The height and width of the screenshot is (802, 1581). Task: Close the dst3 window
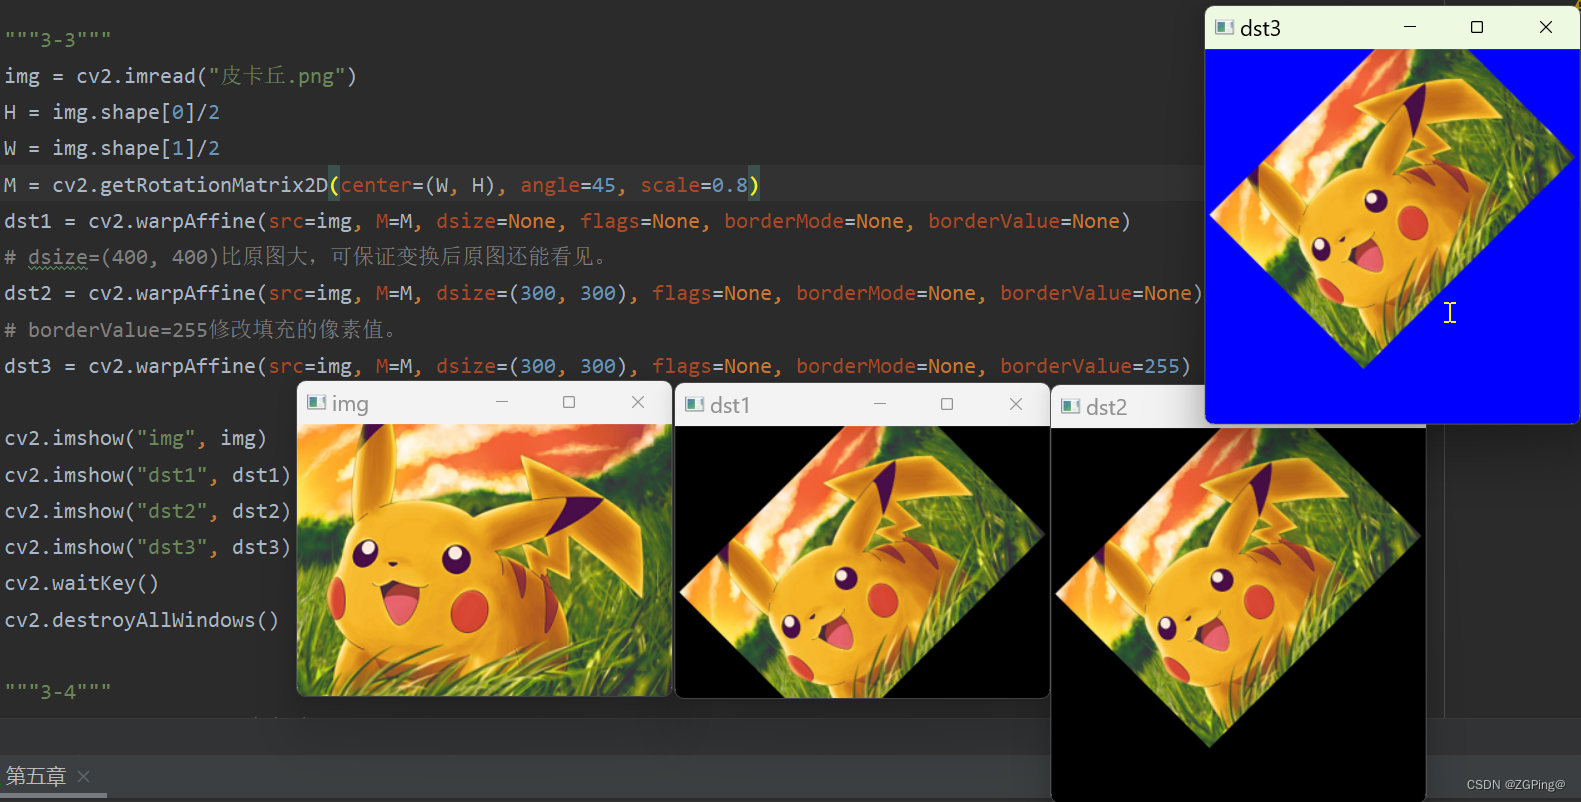click(1546, 27)
